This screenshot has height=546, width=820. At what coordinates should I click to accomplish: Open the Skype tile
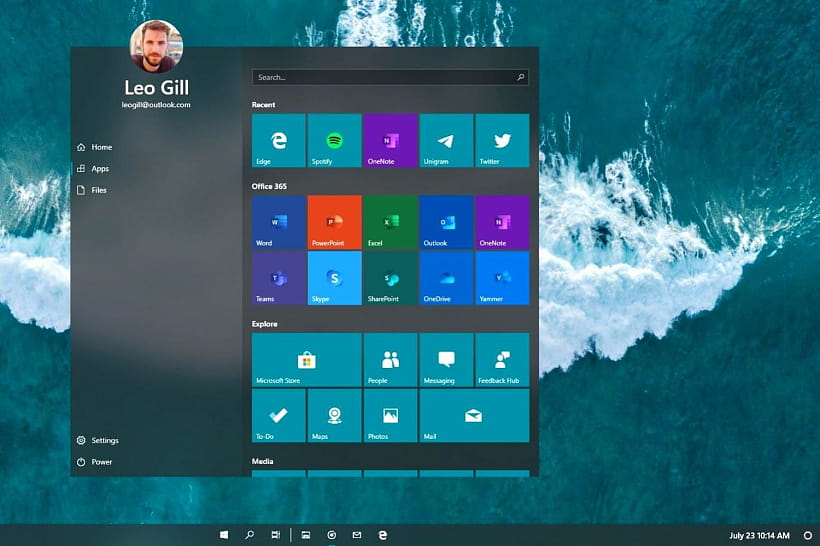click(x=335, y=278)
